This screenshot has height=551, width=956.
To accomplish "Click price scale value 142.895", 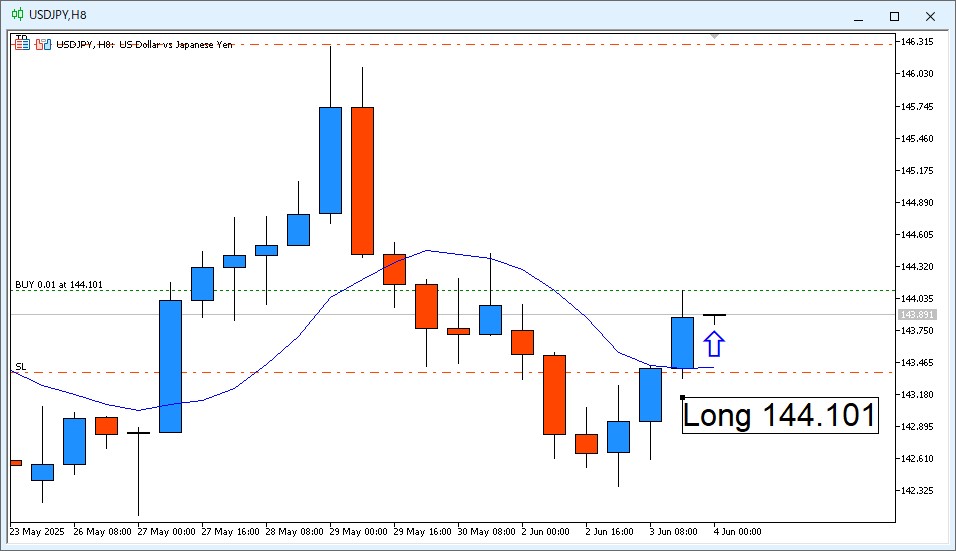I will (917, 427).
